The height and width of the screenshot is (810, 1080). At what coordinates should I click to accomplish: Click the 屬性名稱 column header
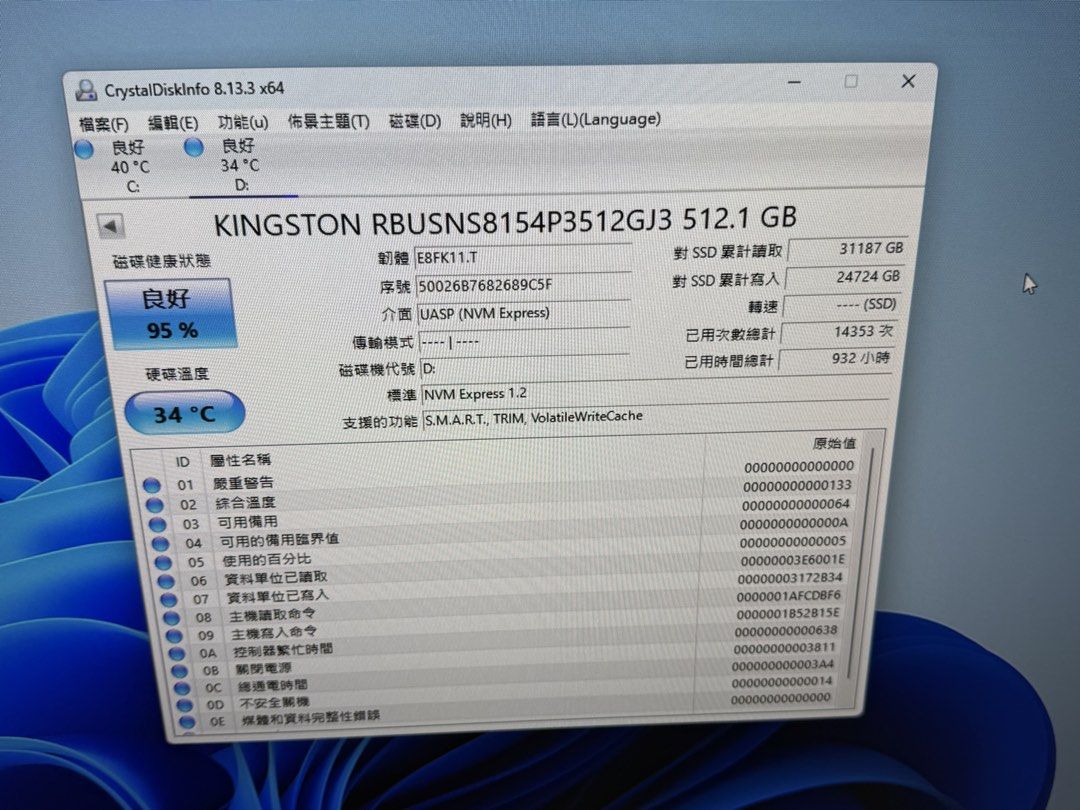[x=240, y=459]
